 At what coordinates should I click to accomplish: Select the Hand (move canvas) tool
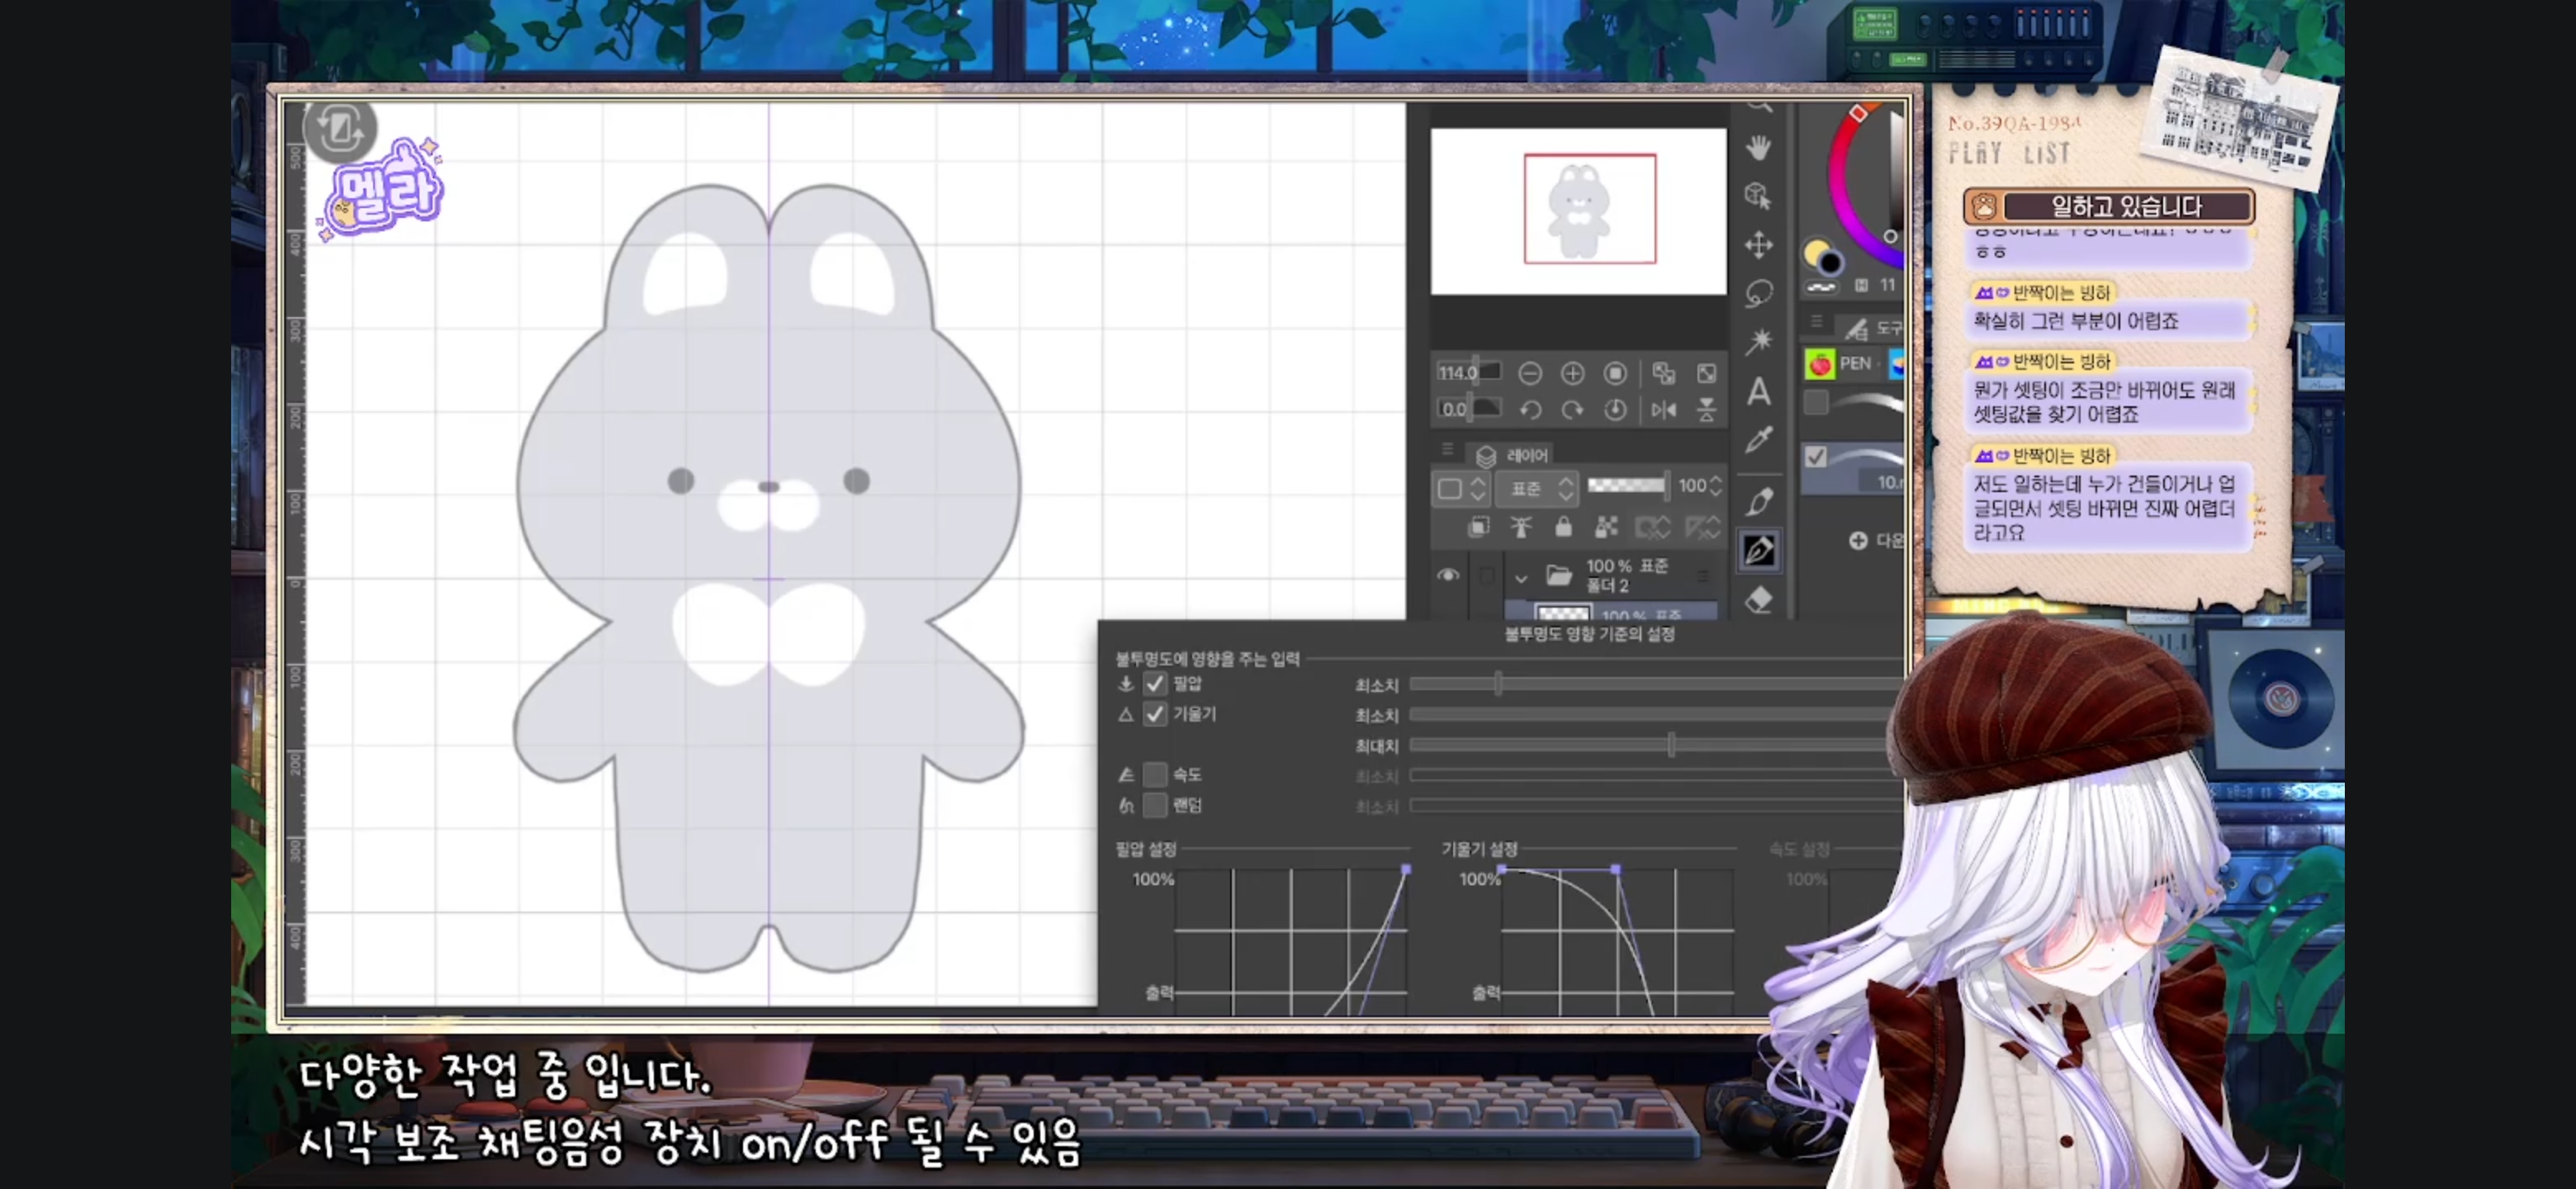(1758, 148)
